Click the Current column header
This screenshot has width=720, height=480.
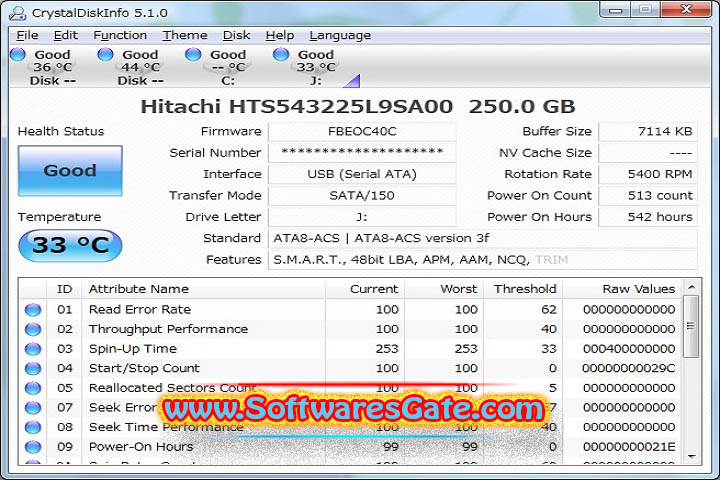[x=365, y=289]
